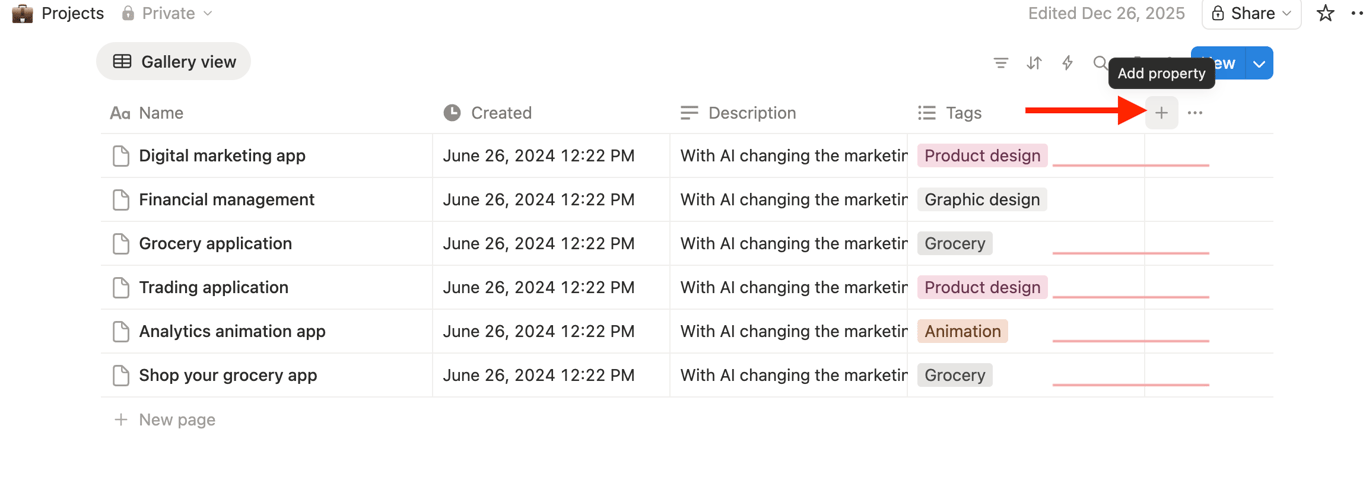The height and width of the screenshot is (483, 1366).
Task: Click the plus Add property icon
Action: [x=1161, y=113]
